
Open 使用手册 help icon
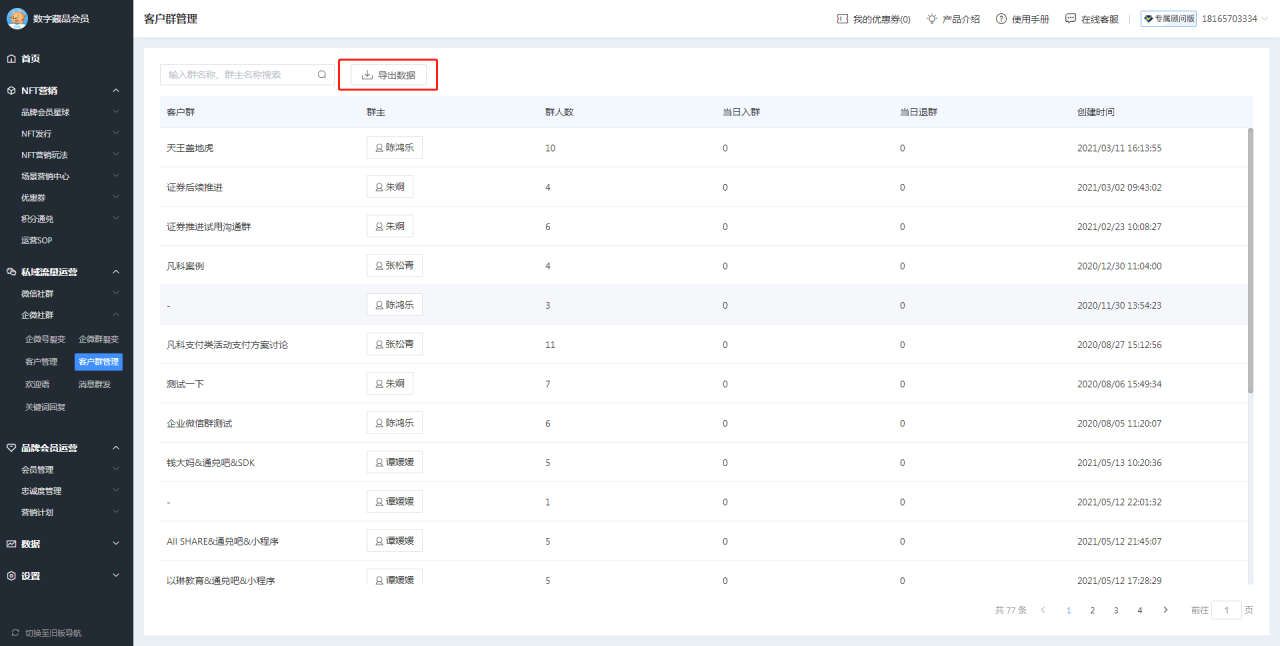point(1001,19)
